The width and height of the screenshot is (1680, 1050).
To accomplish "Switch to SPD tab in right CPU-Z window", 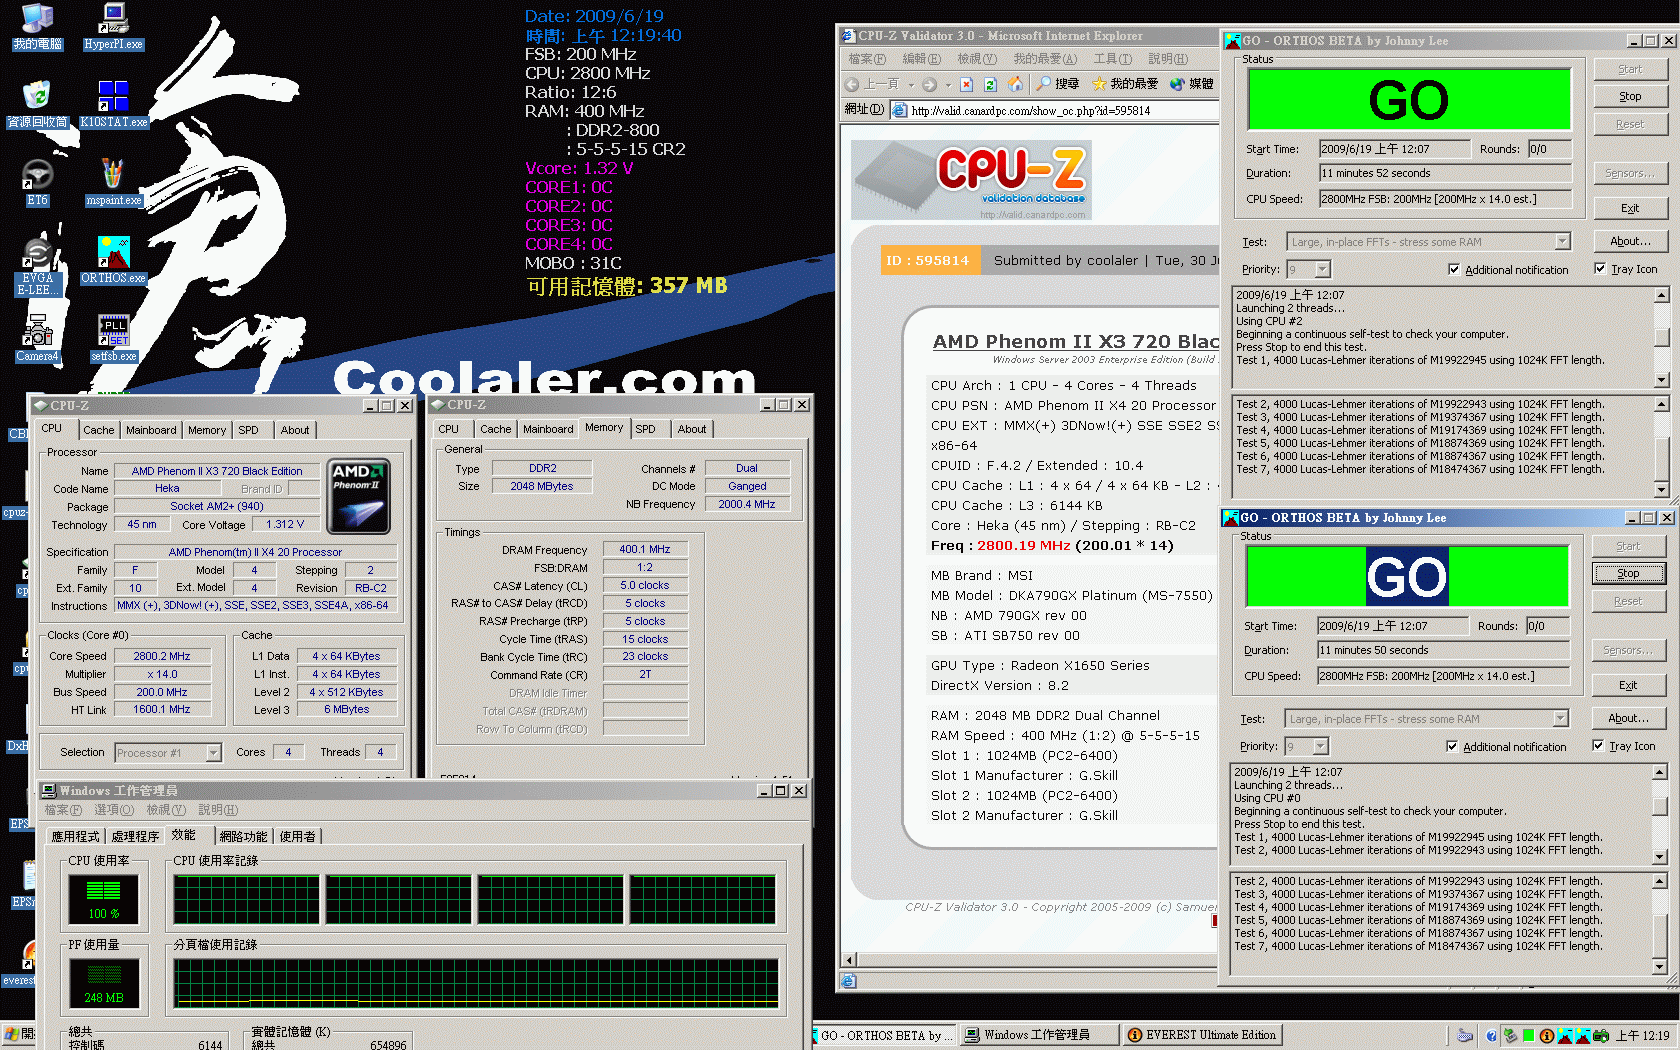I will 646,429.
